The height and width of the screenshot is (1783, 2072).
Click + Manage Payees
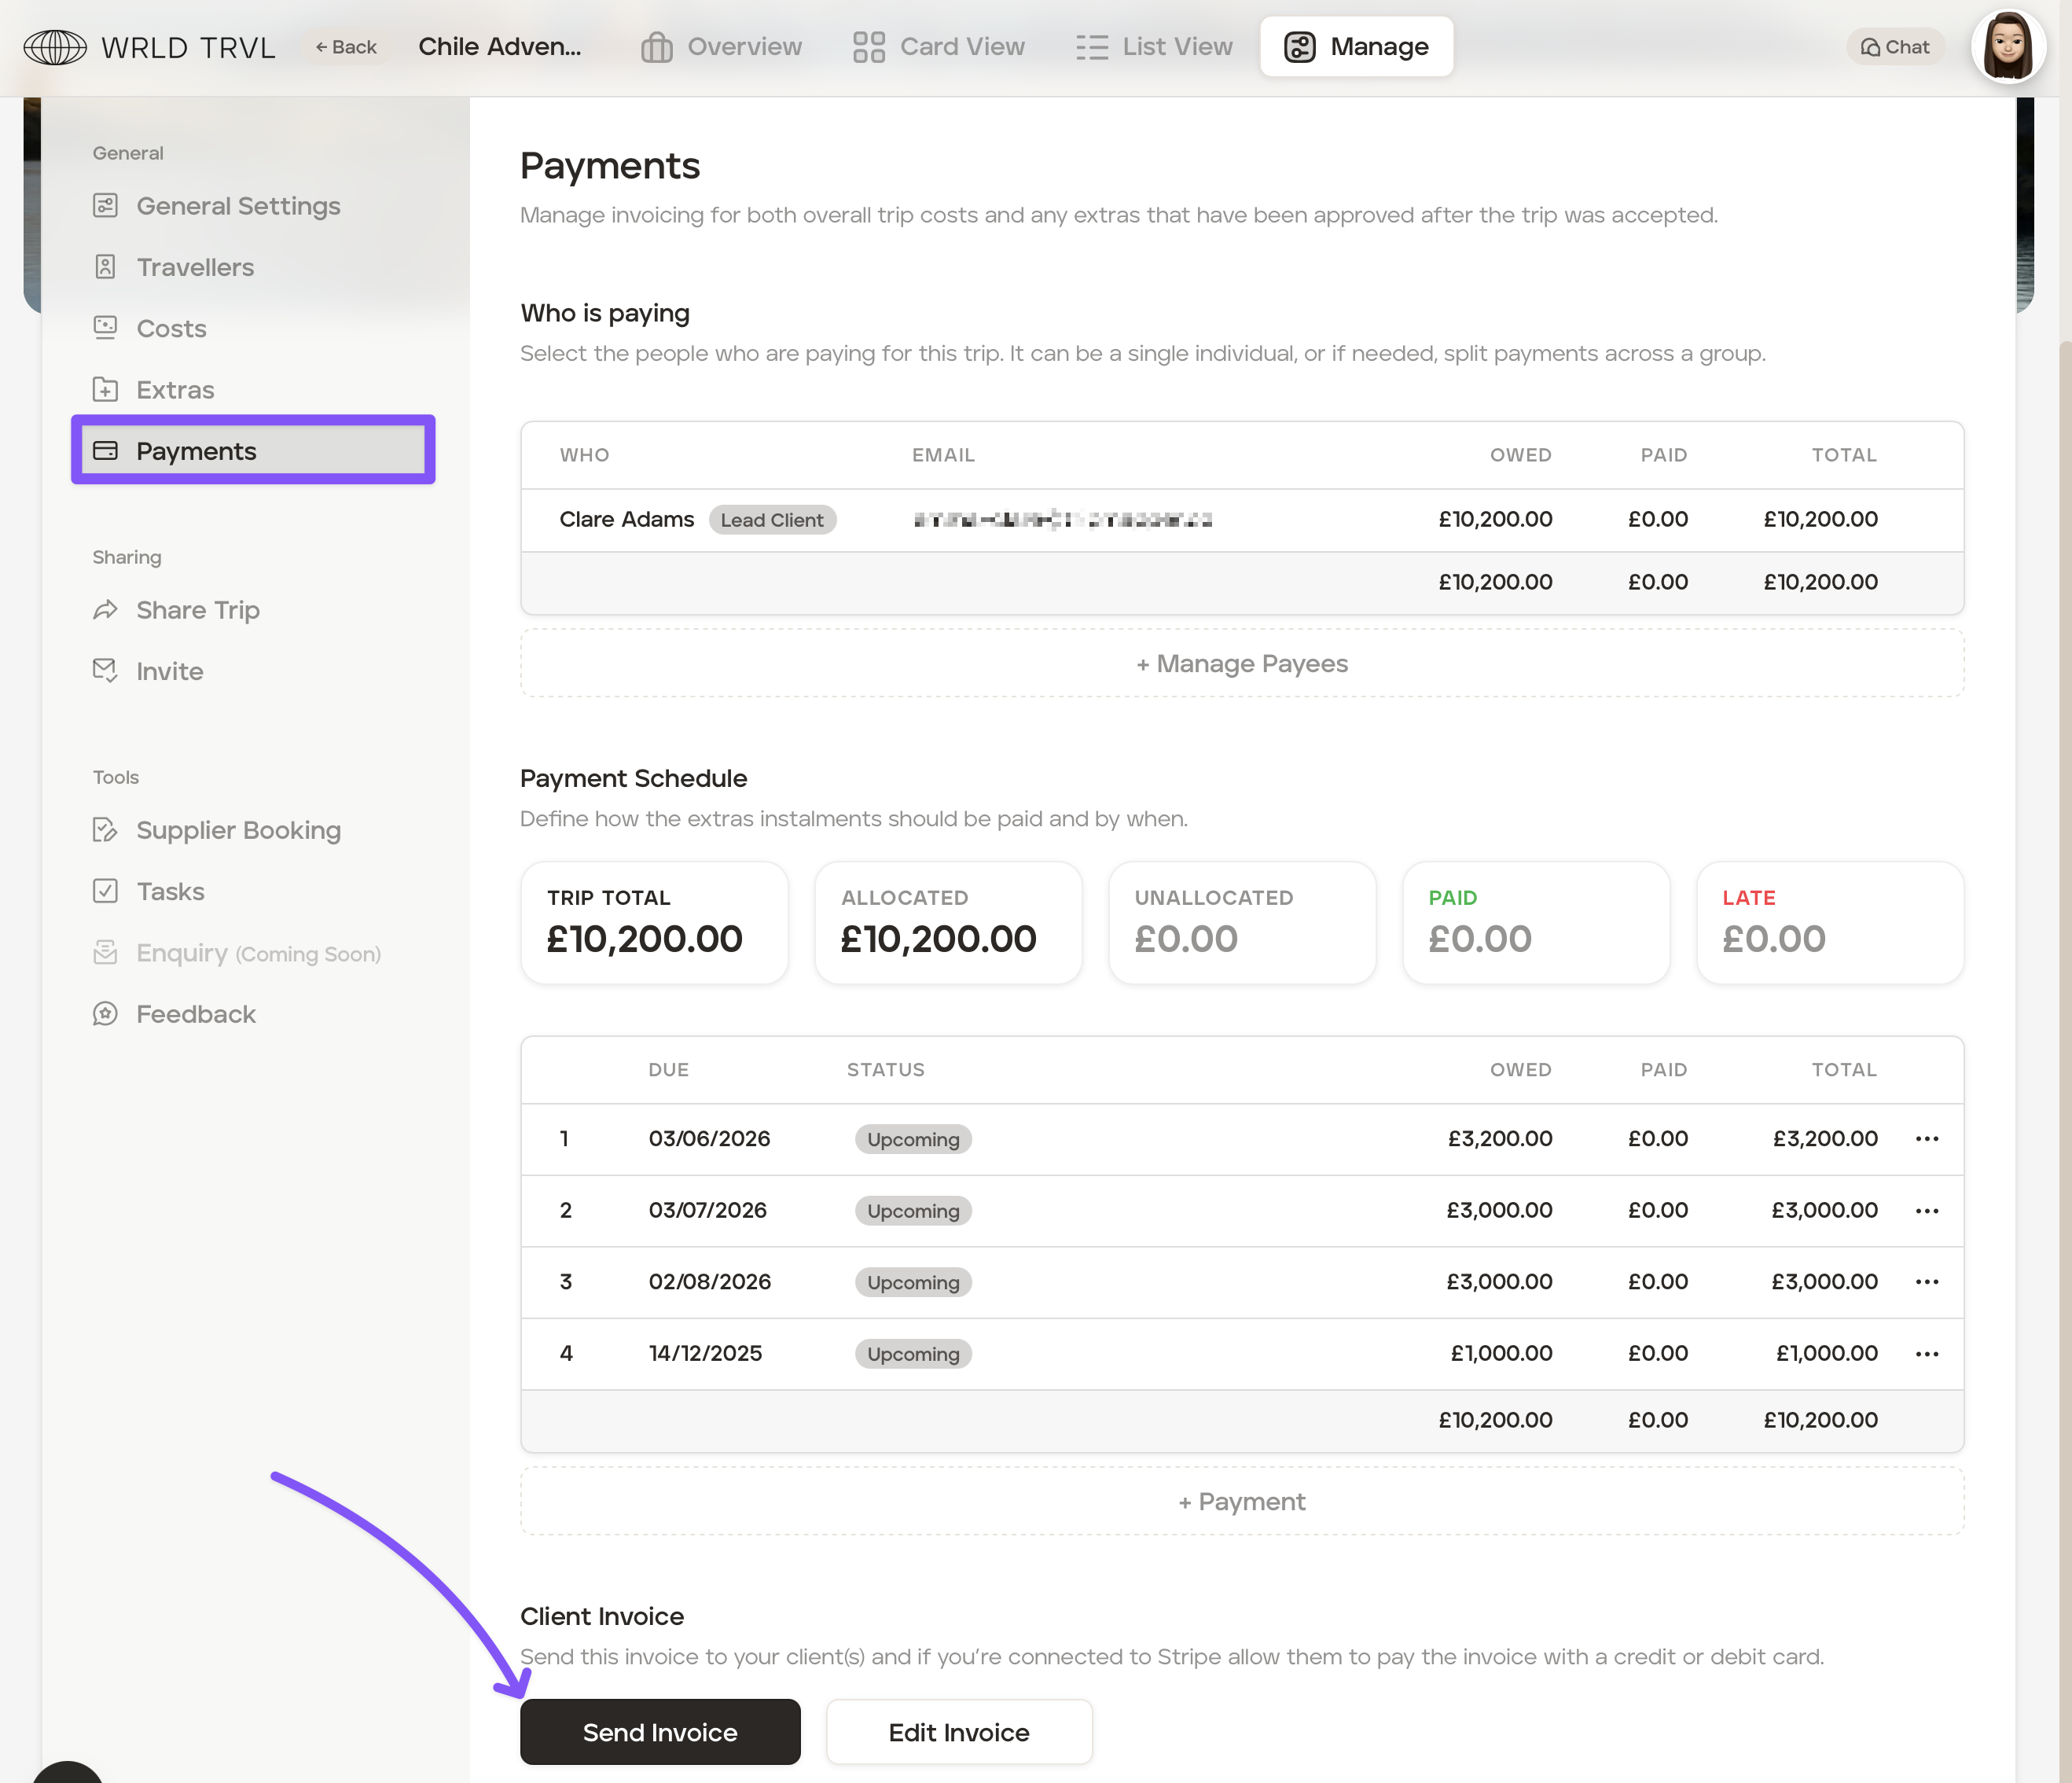tap(1241, 664)
